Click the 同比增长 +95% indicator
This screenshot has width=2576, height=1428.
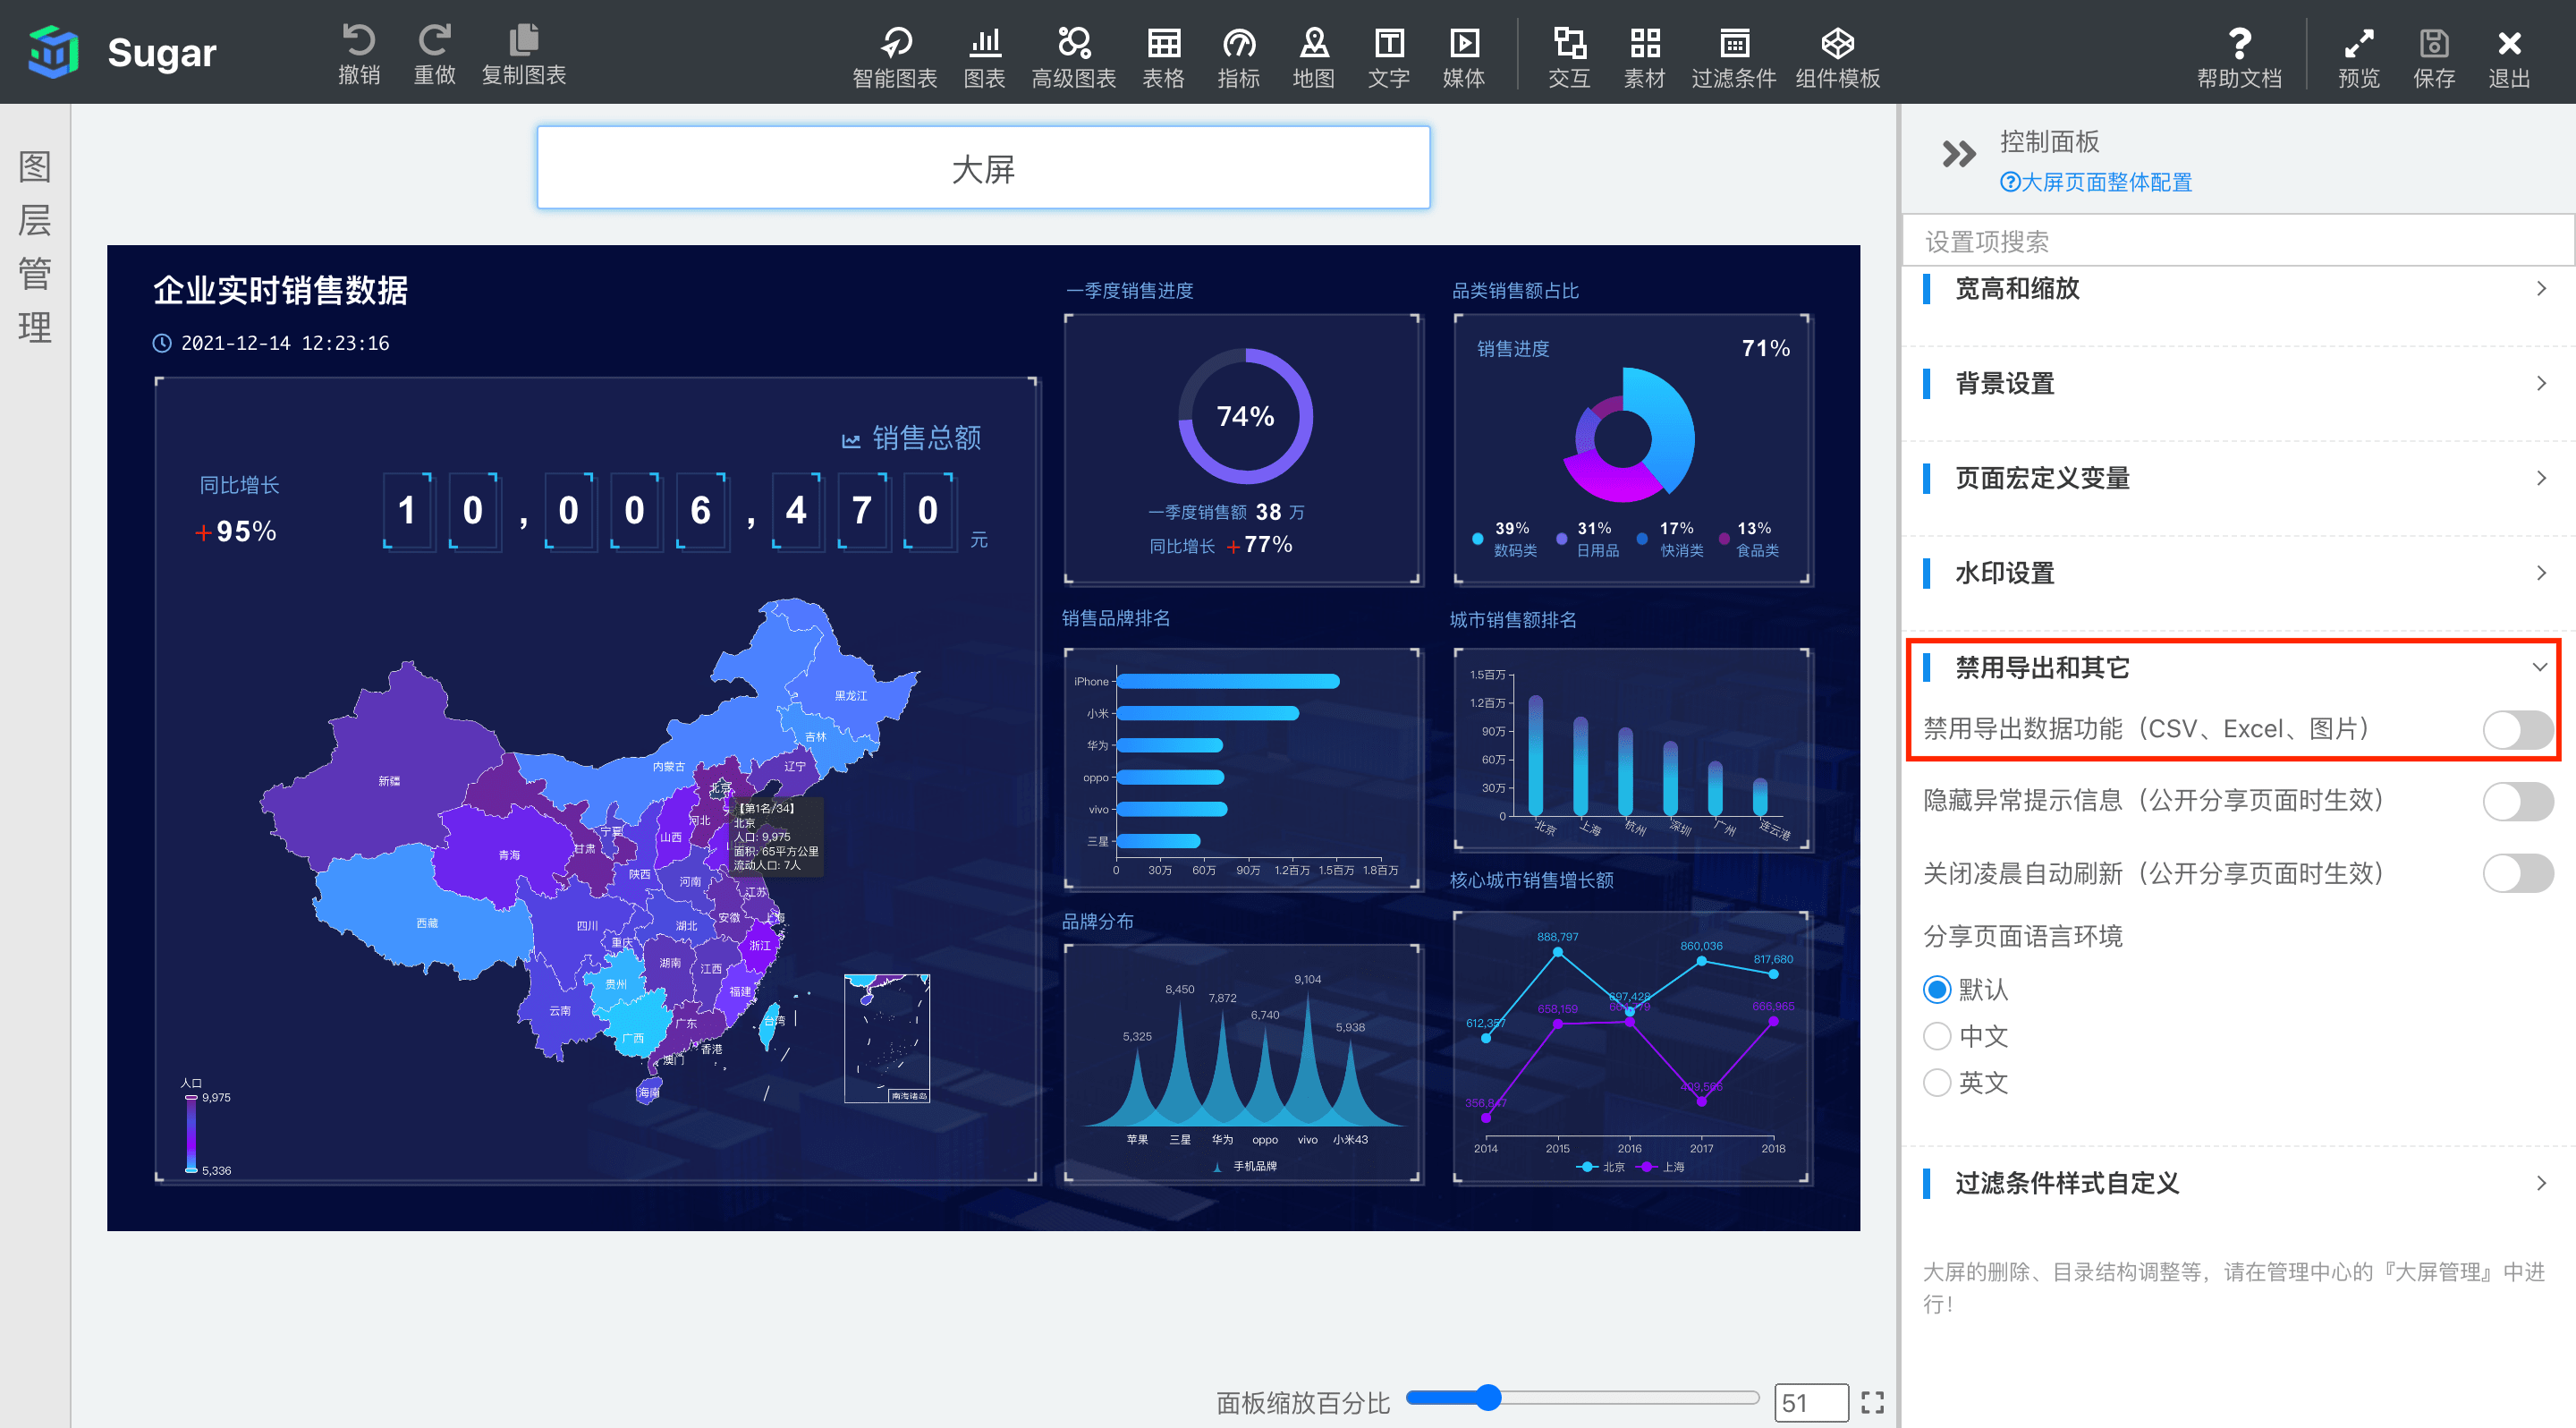tap(238, 509)
